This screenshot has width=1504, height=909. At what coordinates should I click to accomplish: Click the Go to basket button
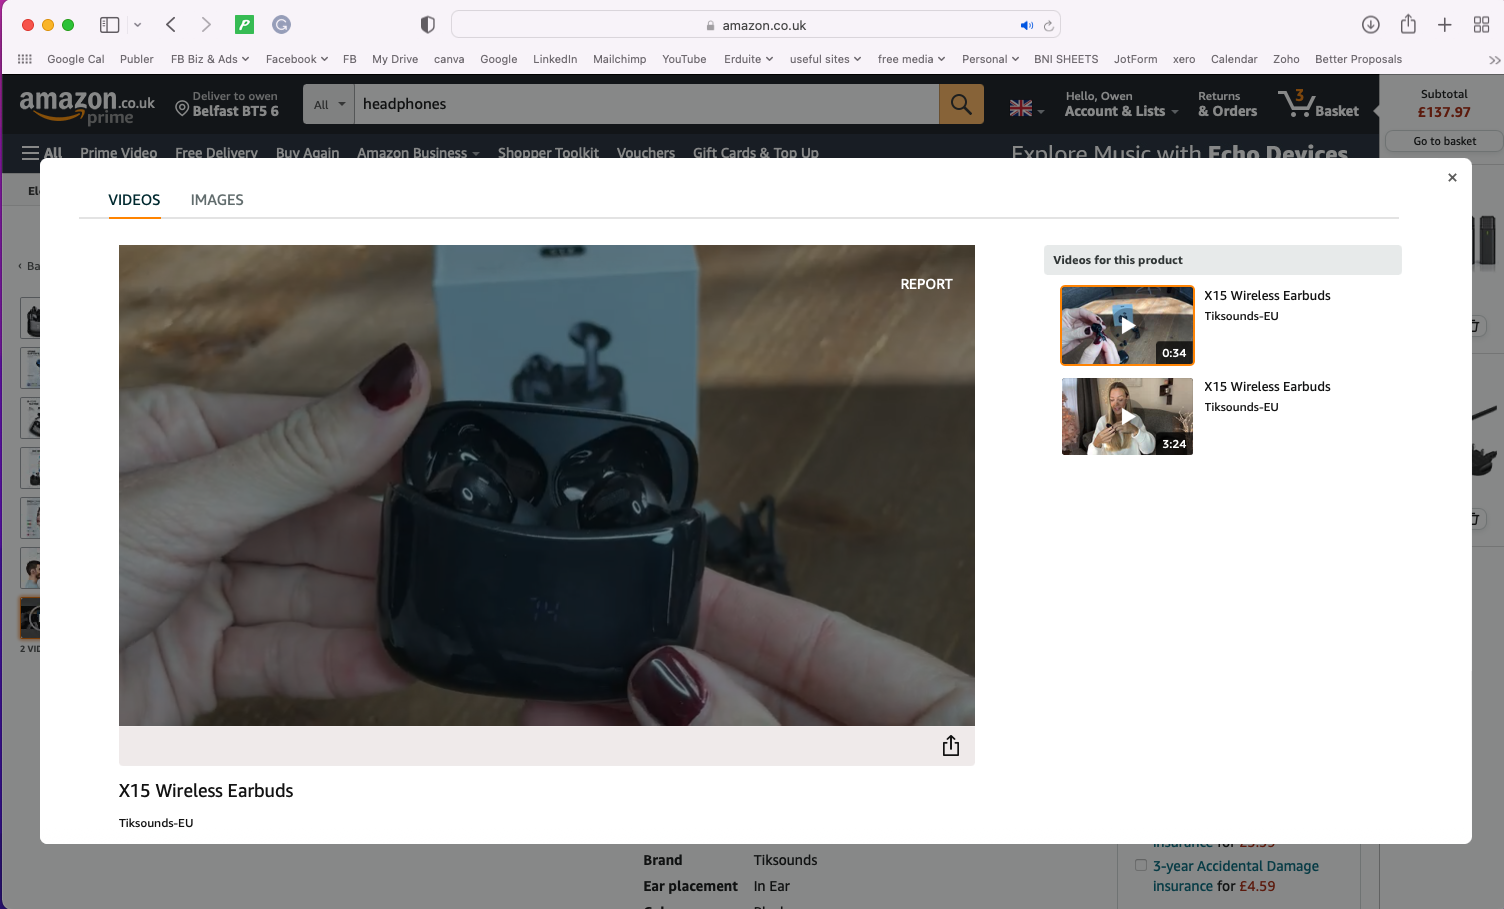point(1444,141)
